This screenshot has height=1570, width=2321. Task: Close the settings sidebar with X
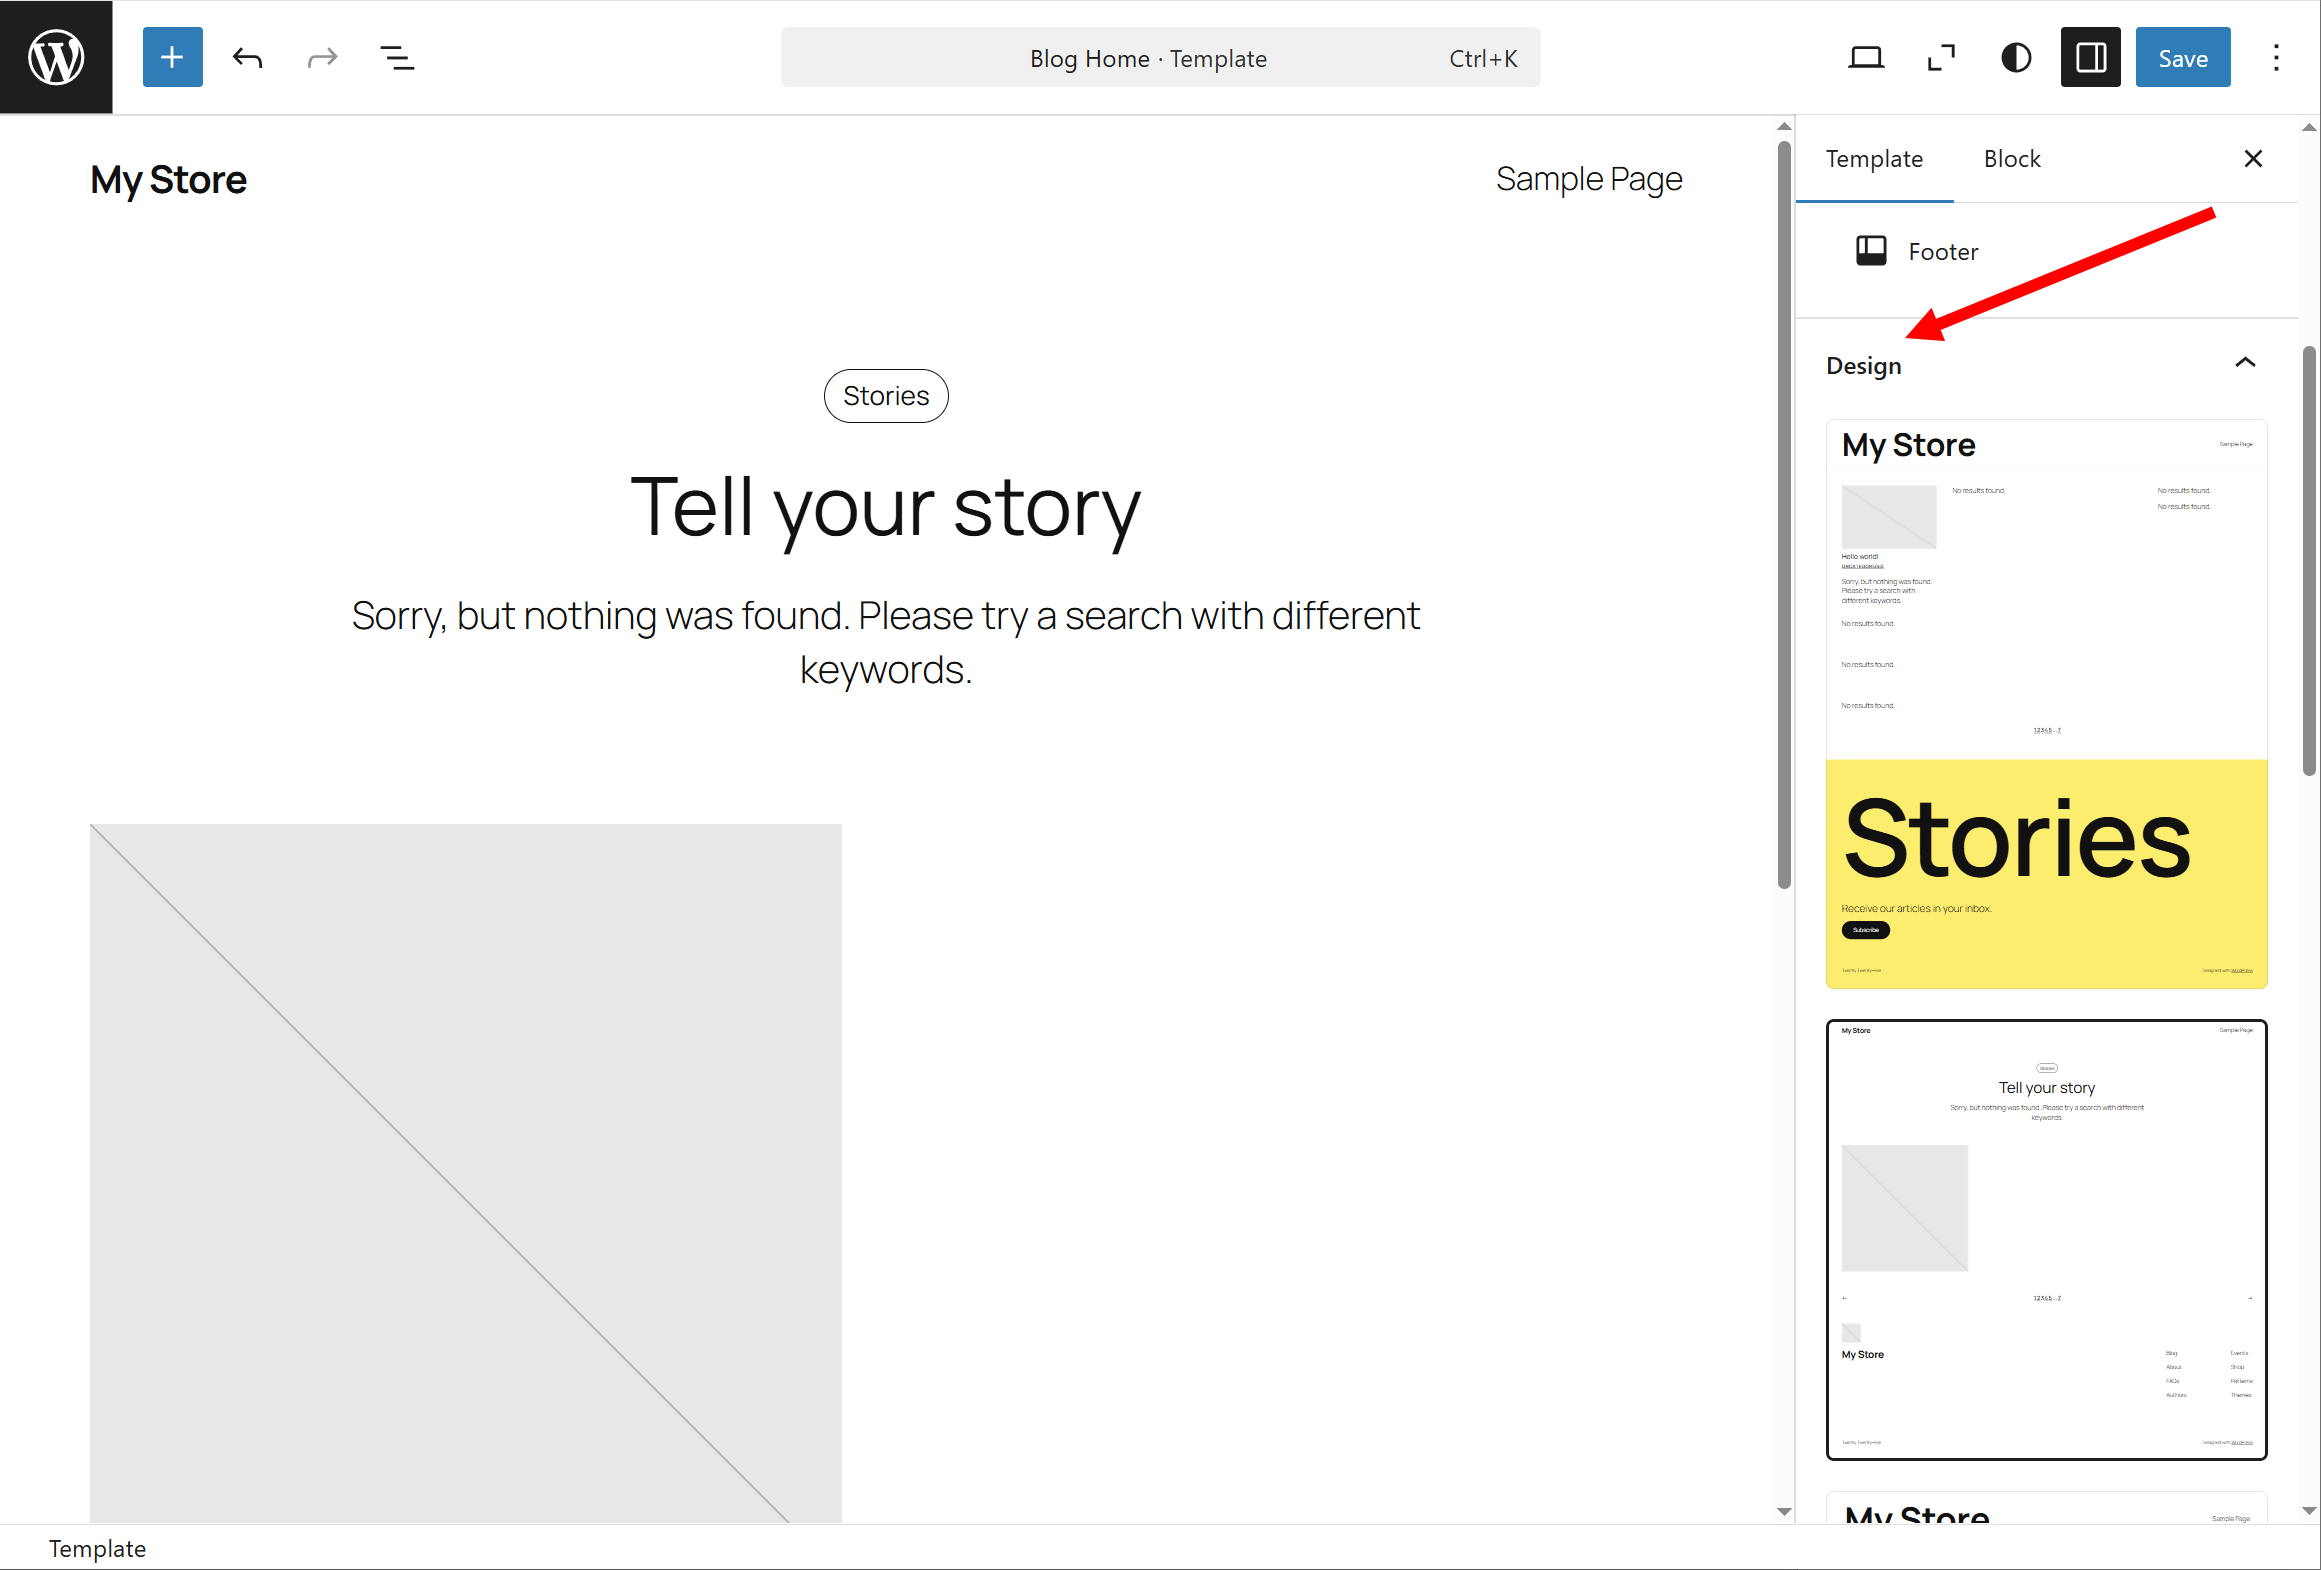coord(2253,159)
